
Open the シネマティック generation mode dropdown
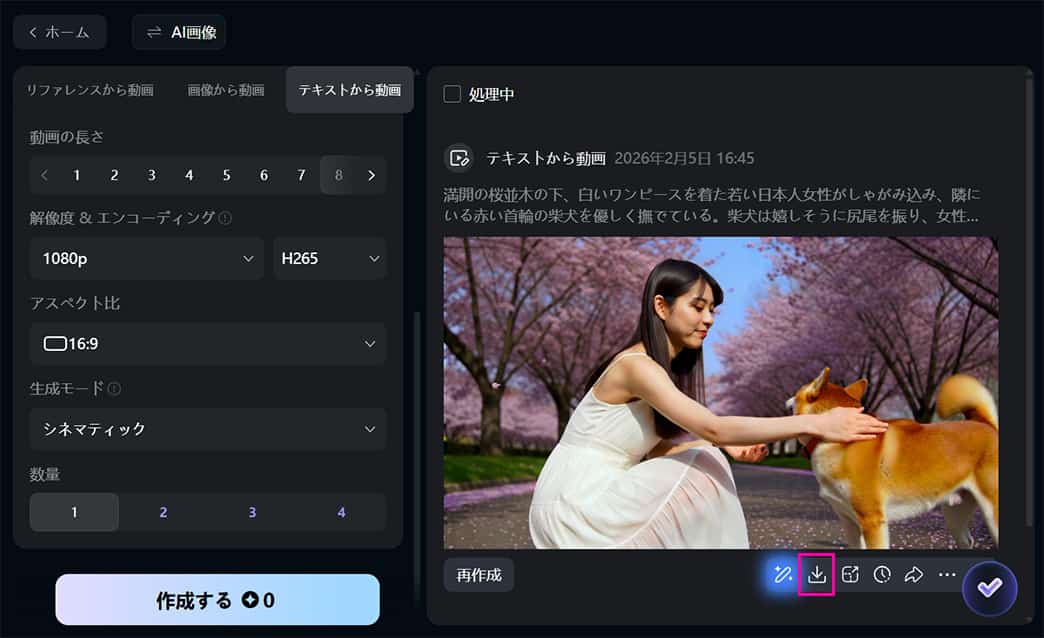coord(207,429)
